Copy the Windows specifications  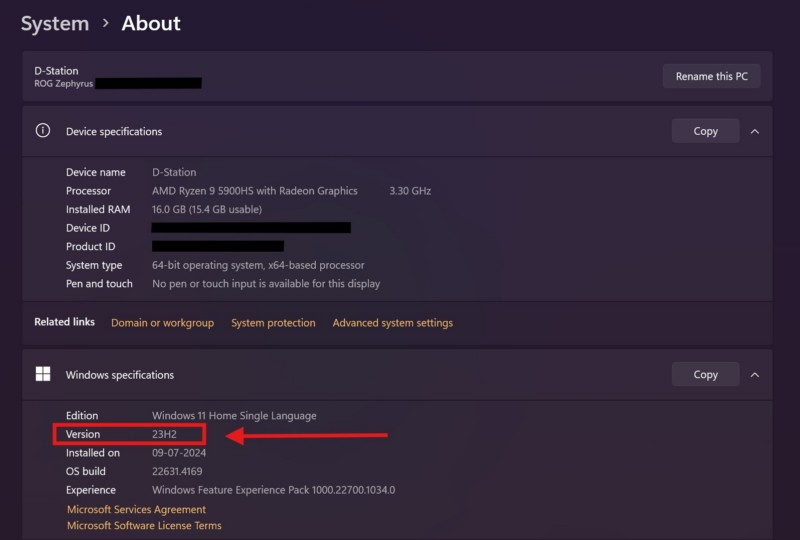pyautogui.click(x=705, y=375)
